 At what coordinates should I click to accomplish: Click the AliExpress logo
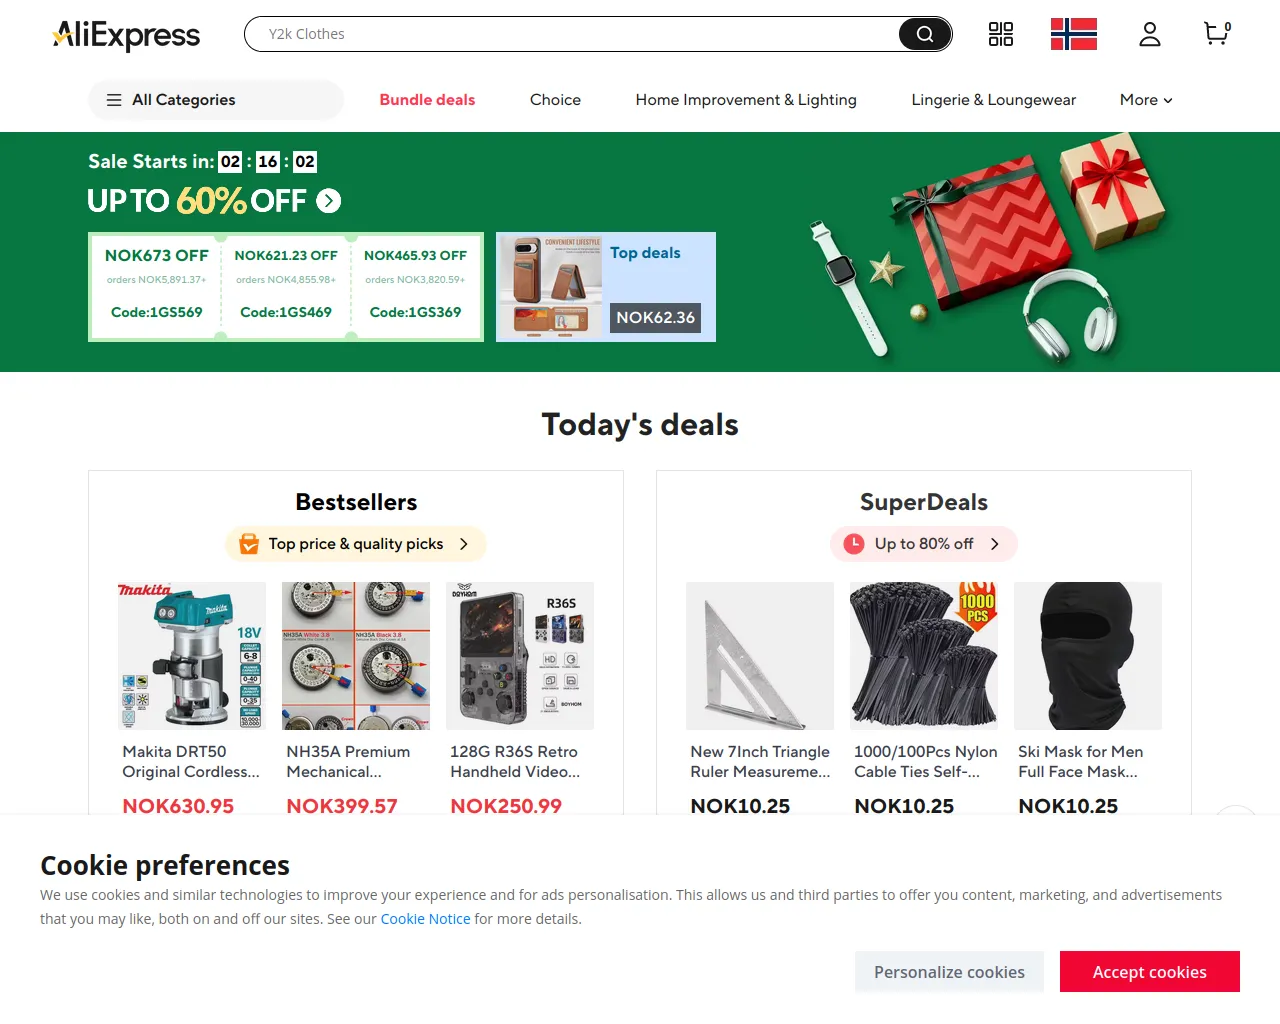pos(126,35)
